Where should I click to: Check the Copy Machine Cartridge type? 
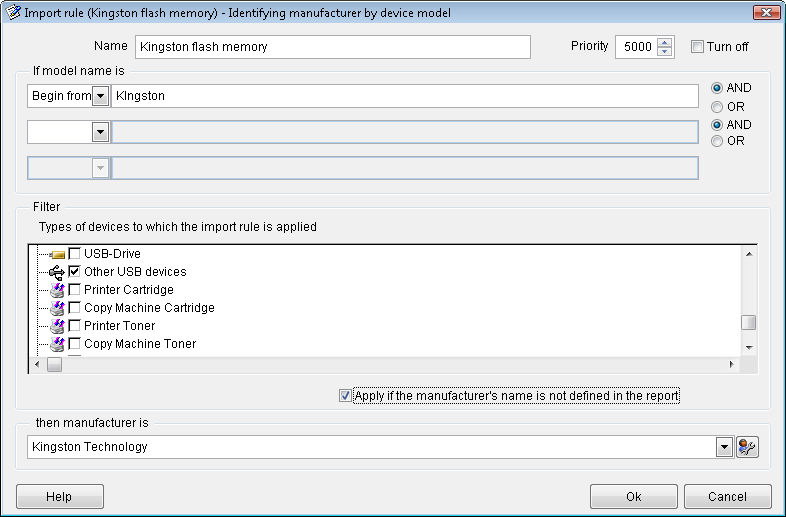pyautogui.click(x=74, y=308)
